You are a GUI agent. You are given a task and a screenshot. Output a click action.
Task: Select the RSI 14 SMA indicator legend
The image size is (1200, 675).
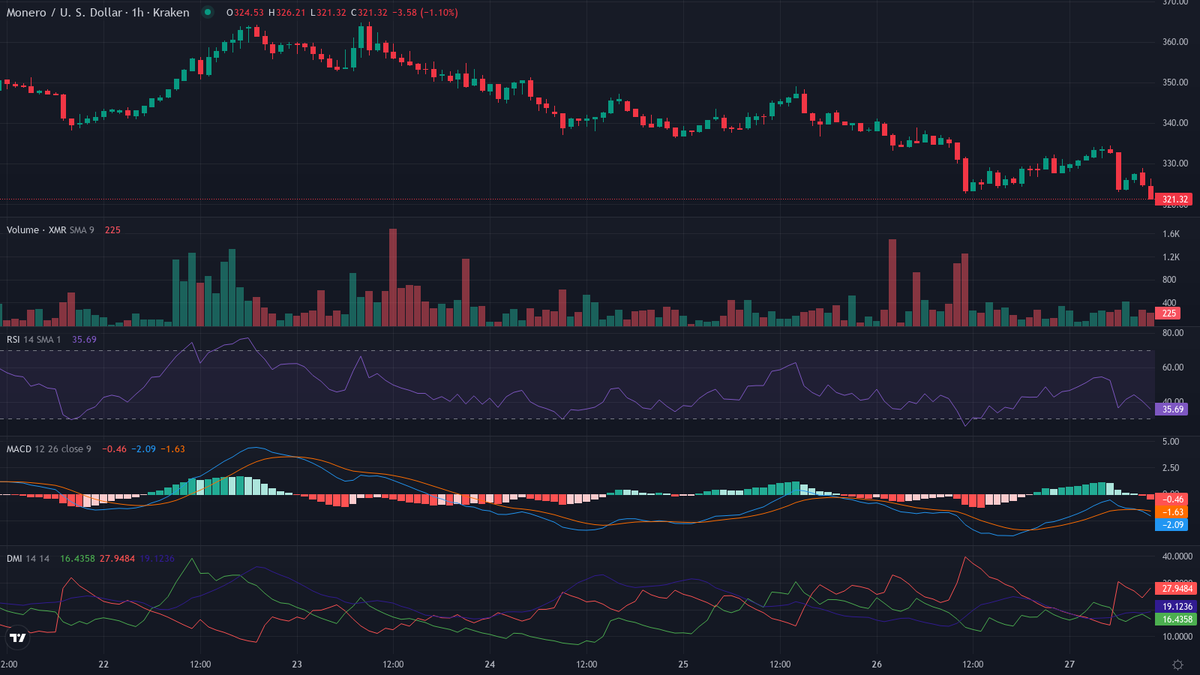[x=35, y=339]
